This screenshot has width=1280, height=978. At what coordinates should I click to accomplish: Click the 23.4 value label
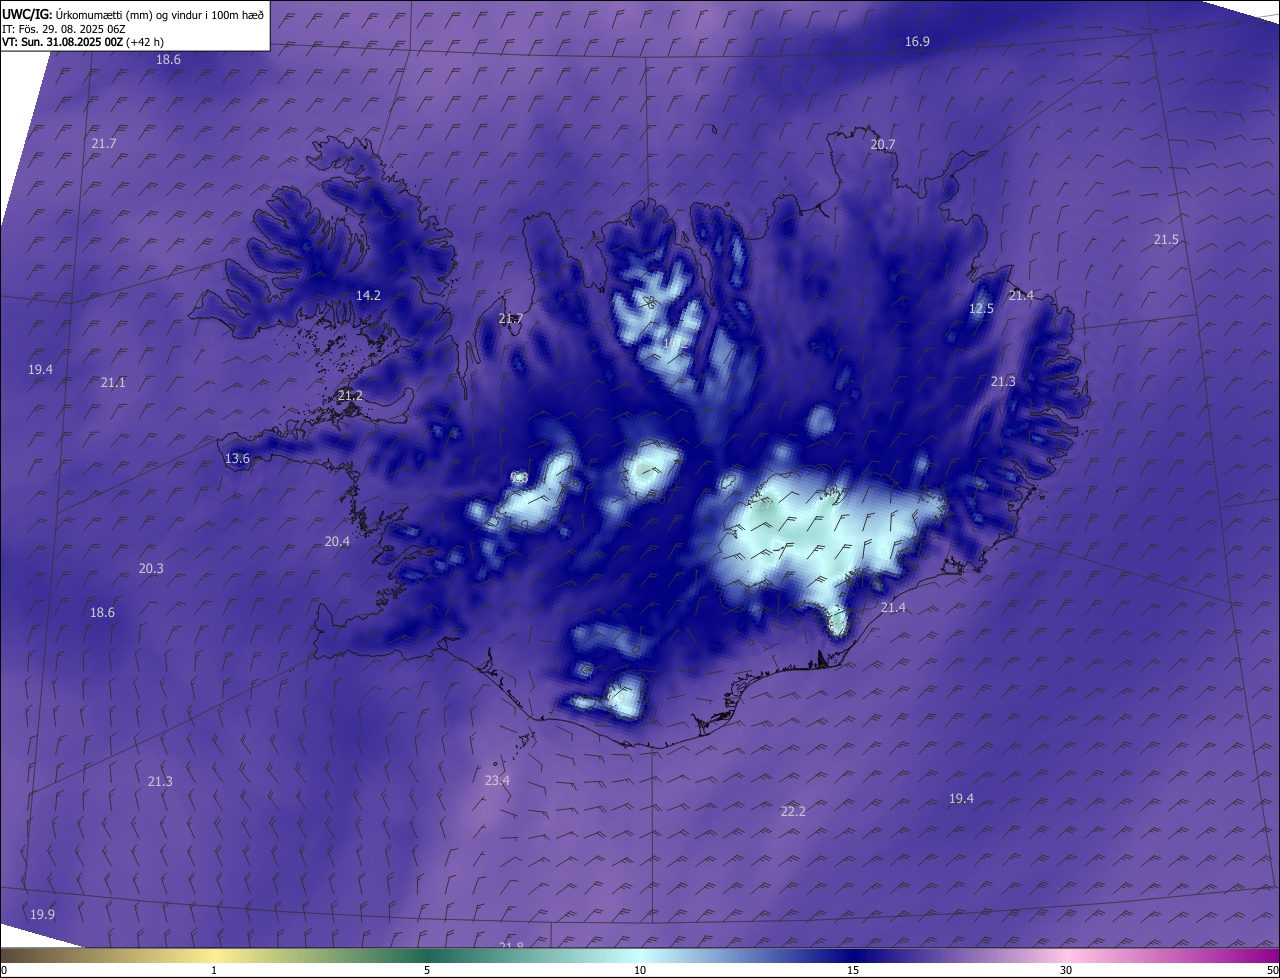[497, 781]
